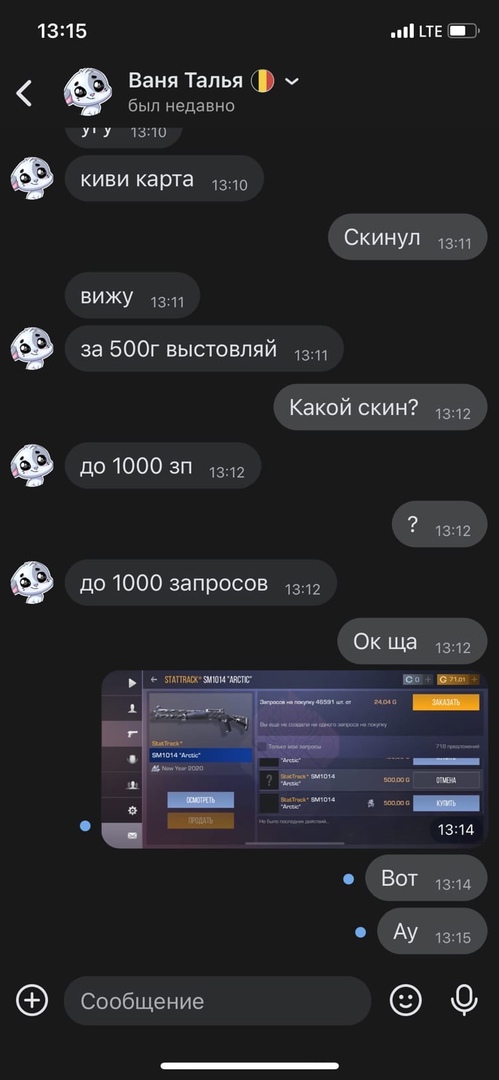The width and height of the screenshot is (499, 1080).
Task: Select the Ок ща message bubble
Action: tap(412, 641)
